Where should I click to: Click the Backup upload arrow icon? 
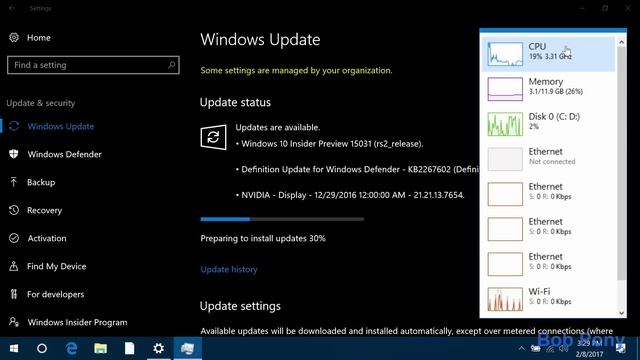[x=13, y=182]
